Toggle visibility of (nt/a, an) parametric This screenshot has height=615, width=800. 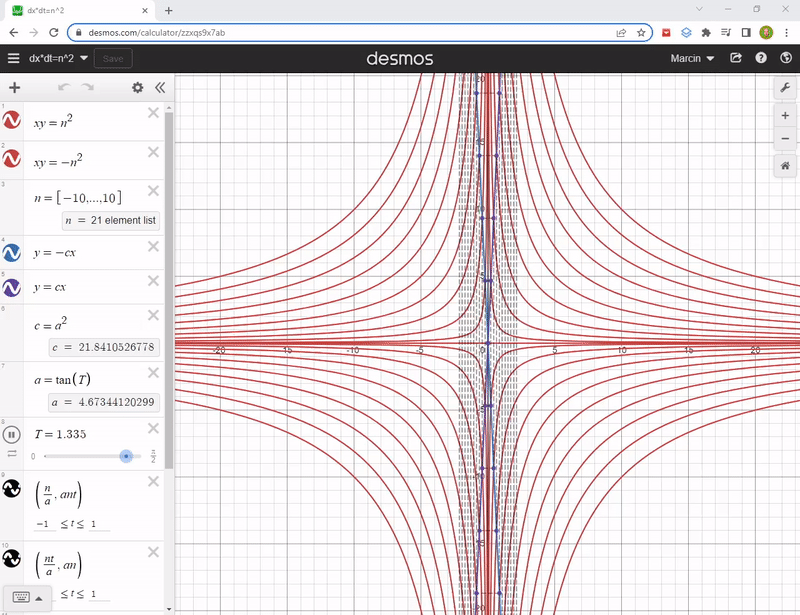point(11,559)
